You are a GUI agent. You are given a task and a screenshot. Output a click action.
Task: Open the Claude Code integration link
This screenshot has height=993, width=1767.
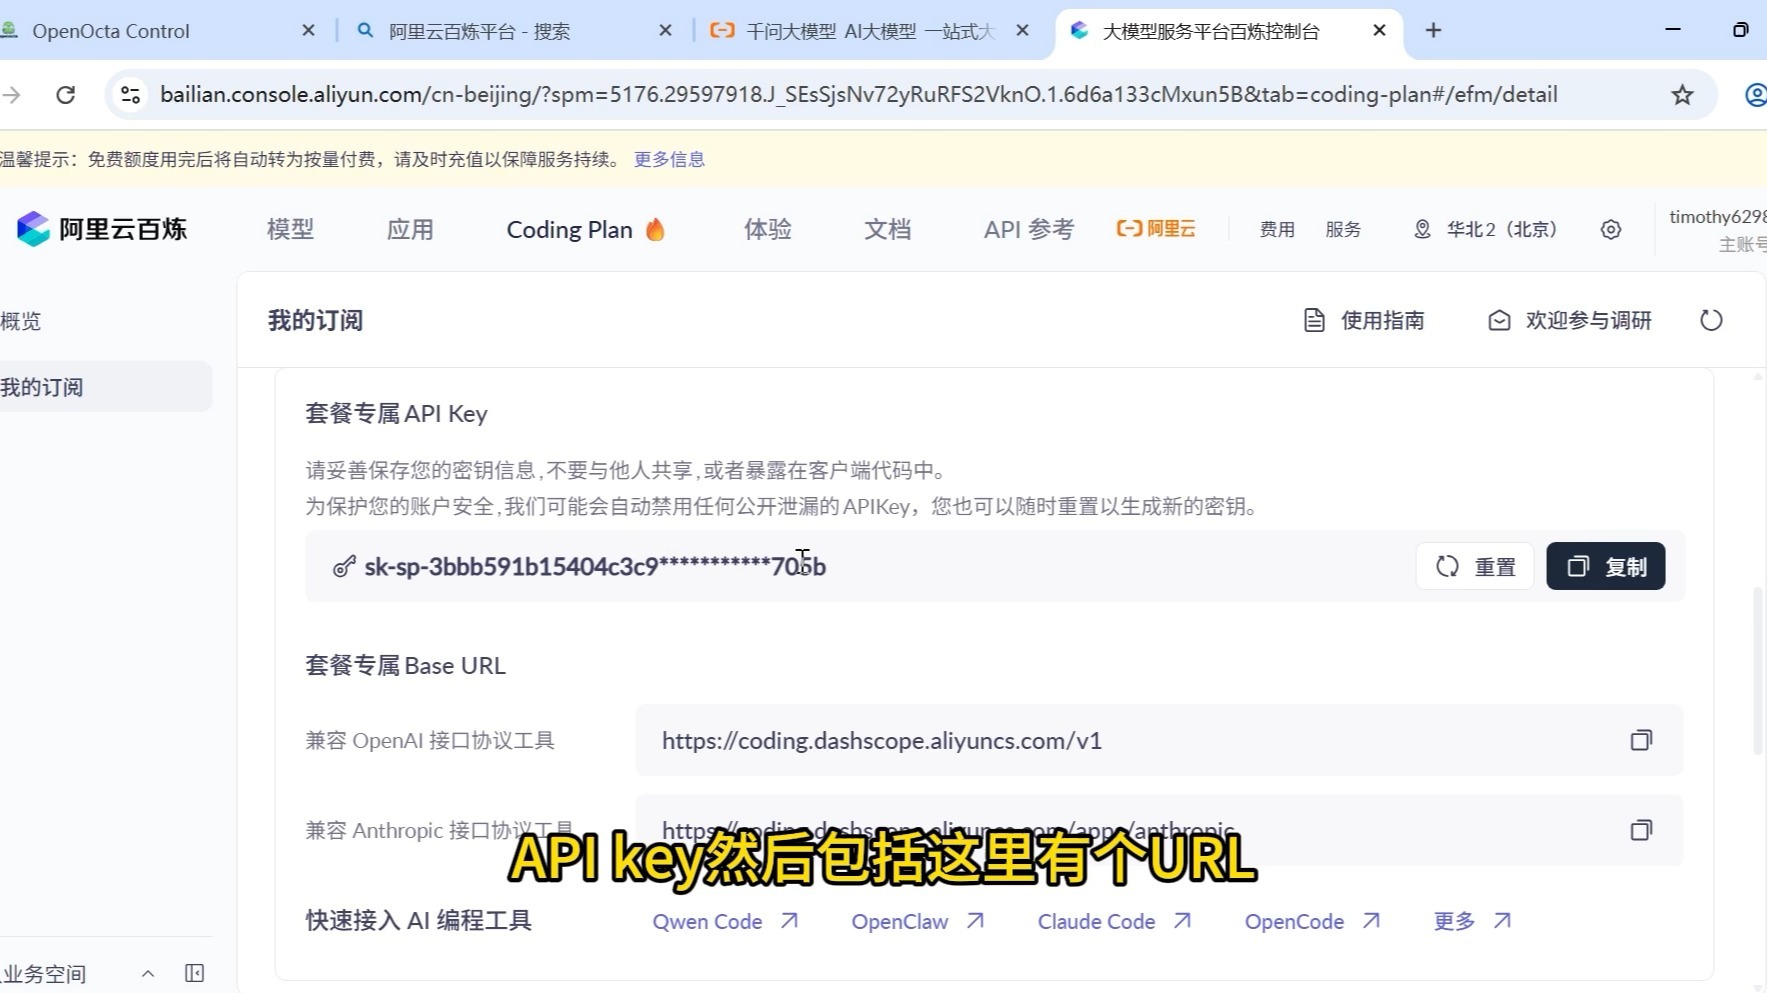click(1114, 922)
